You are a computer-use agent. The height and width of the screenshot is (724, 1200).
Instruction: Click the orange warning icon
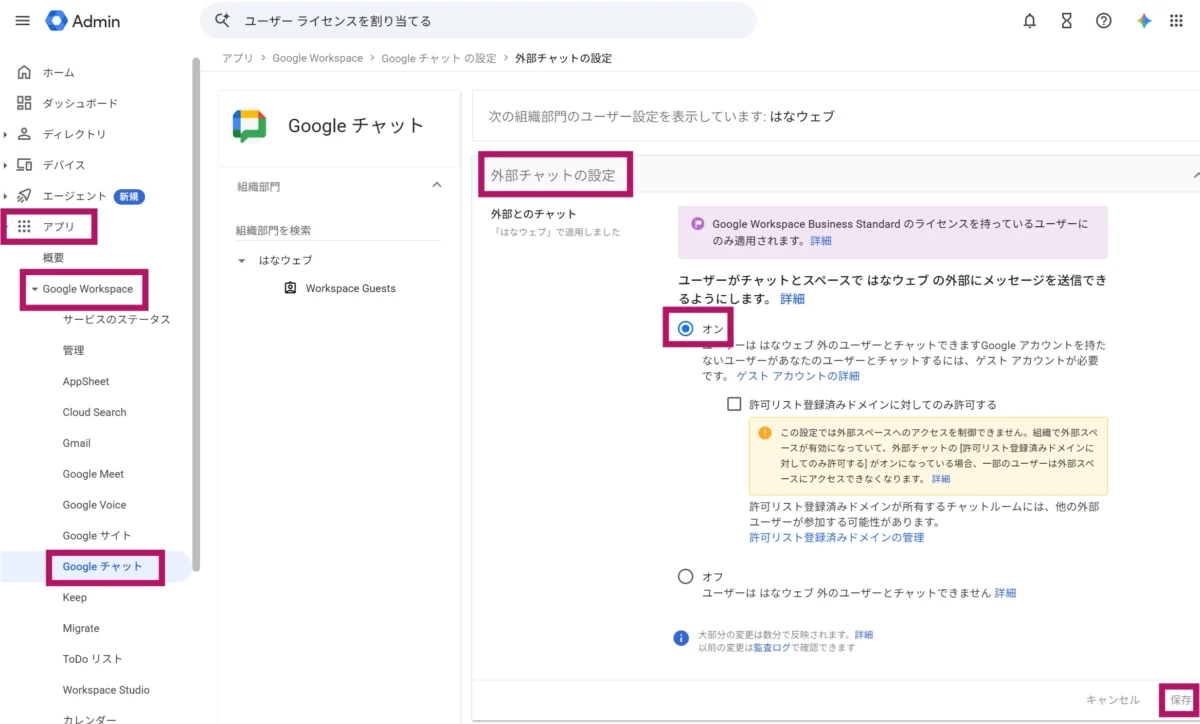765,433
